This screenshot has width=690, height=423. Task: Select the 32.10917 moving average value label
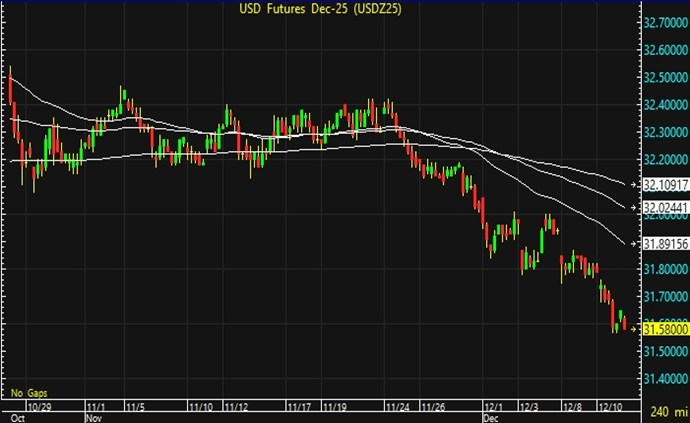point(664,185)
